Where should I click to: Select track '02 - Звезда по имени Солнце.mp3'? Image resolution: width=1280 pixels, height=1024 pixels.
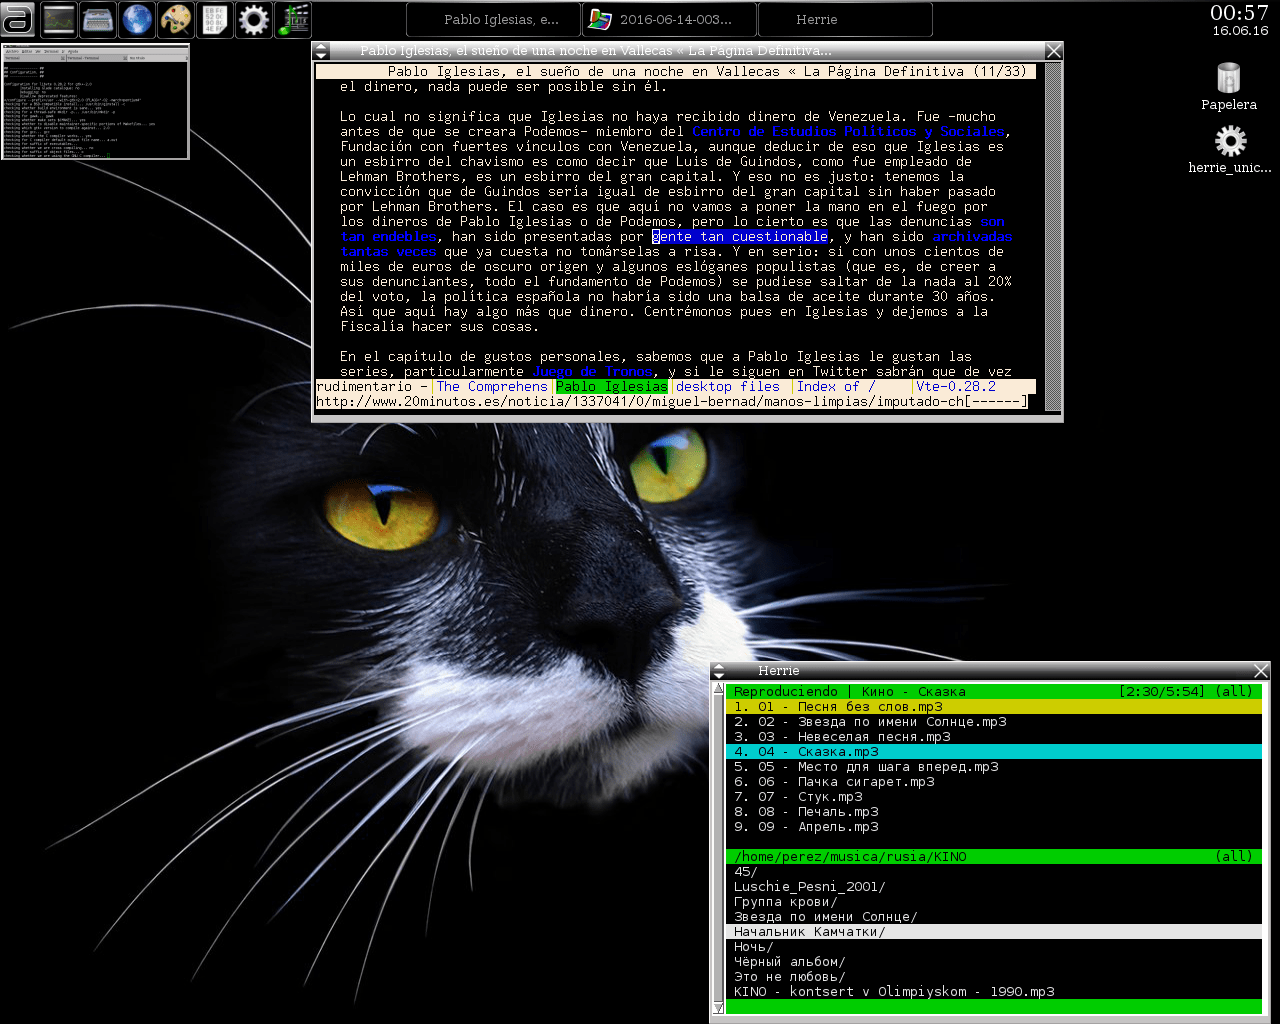pos(994,722)
